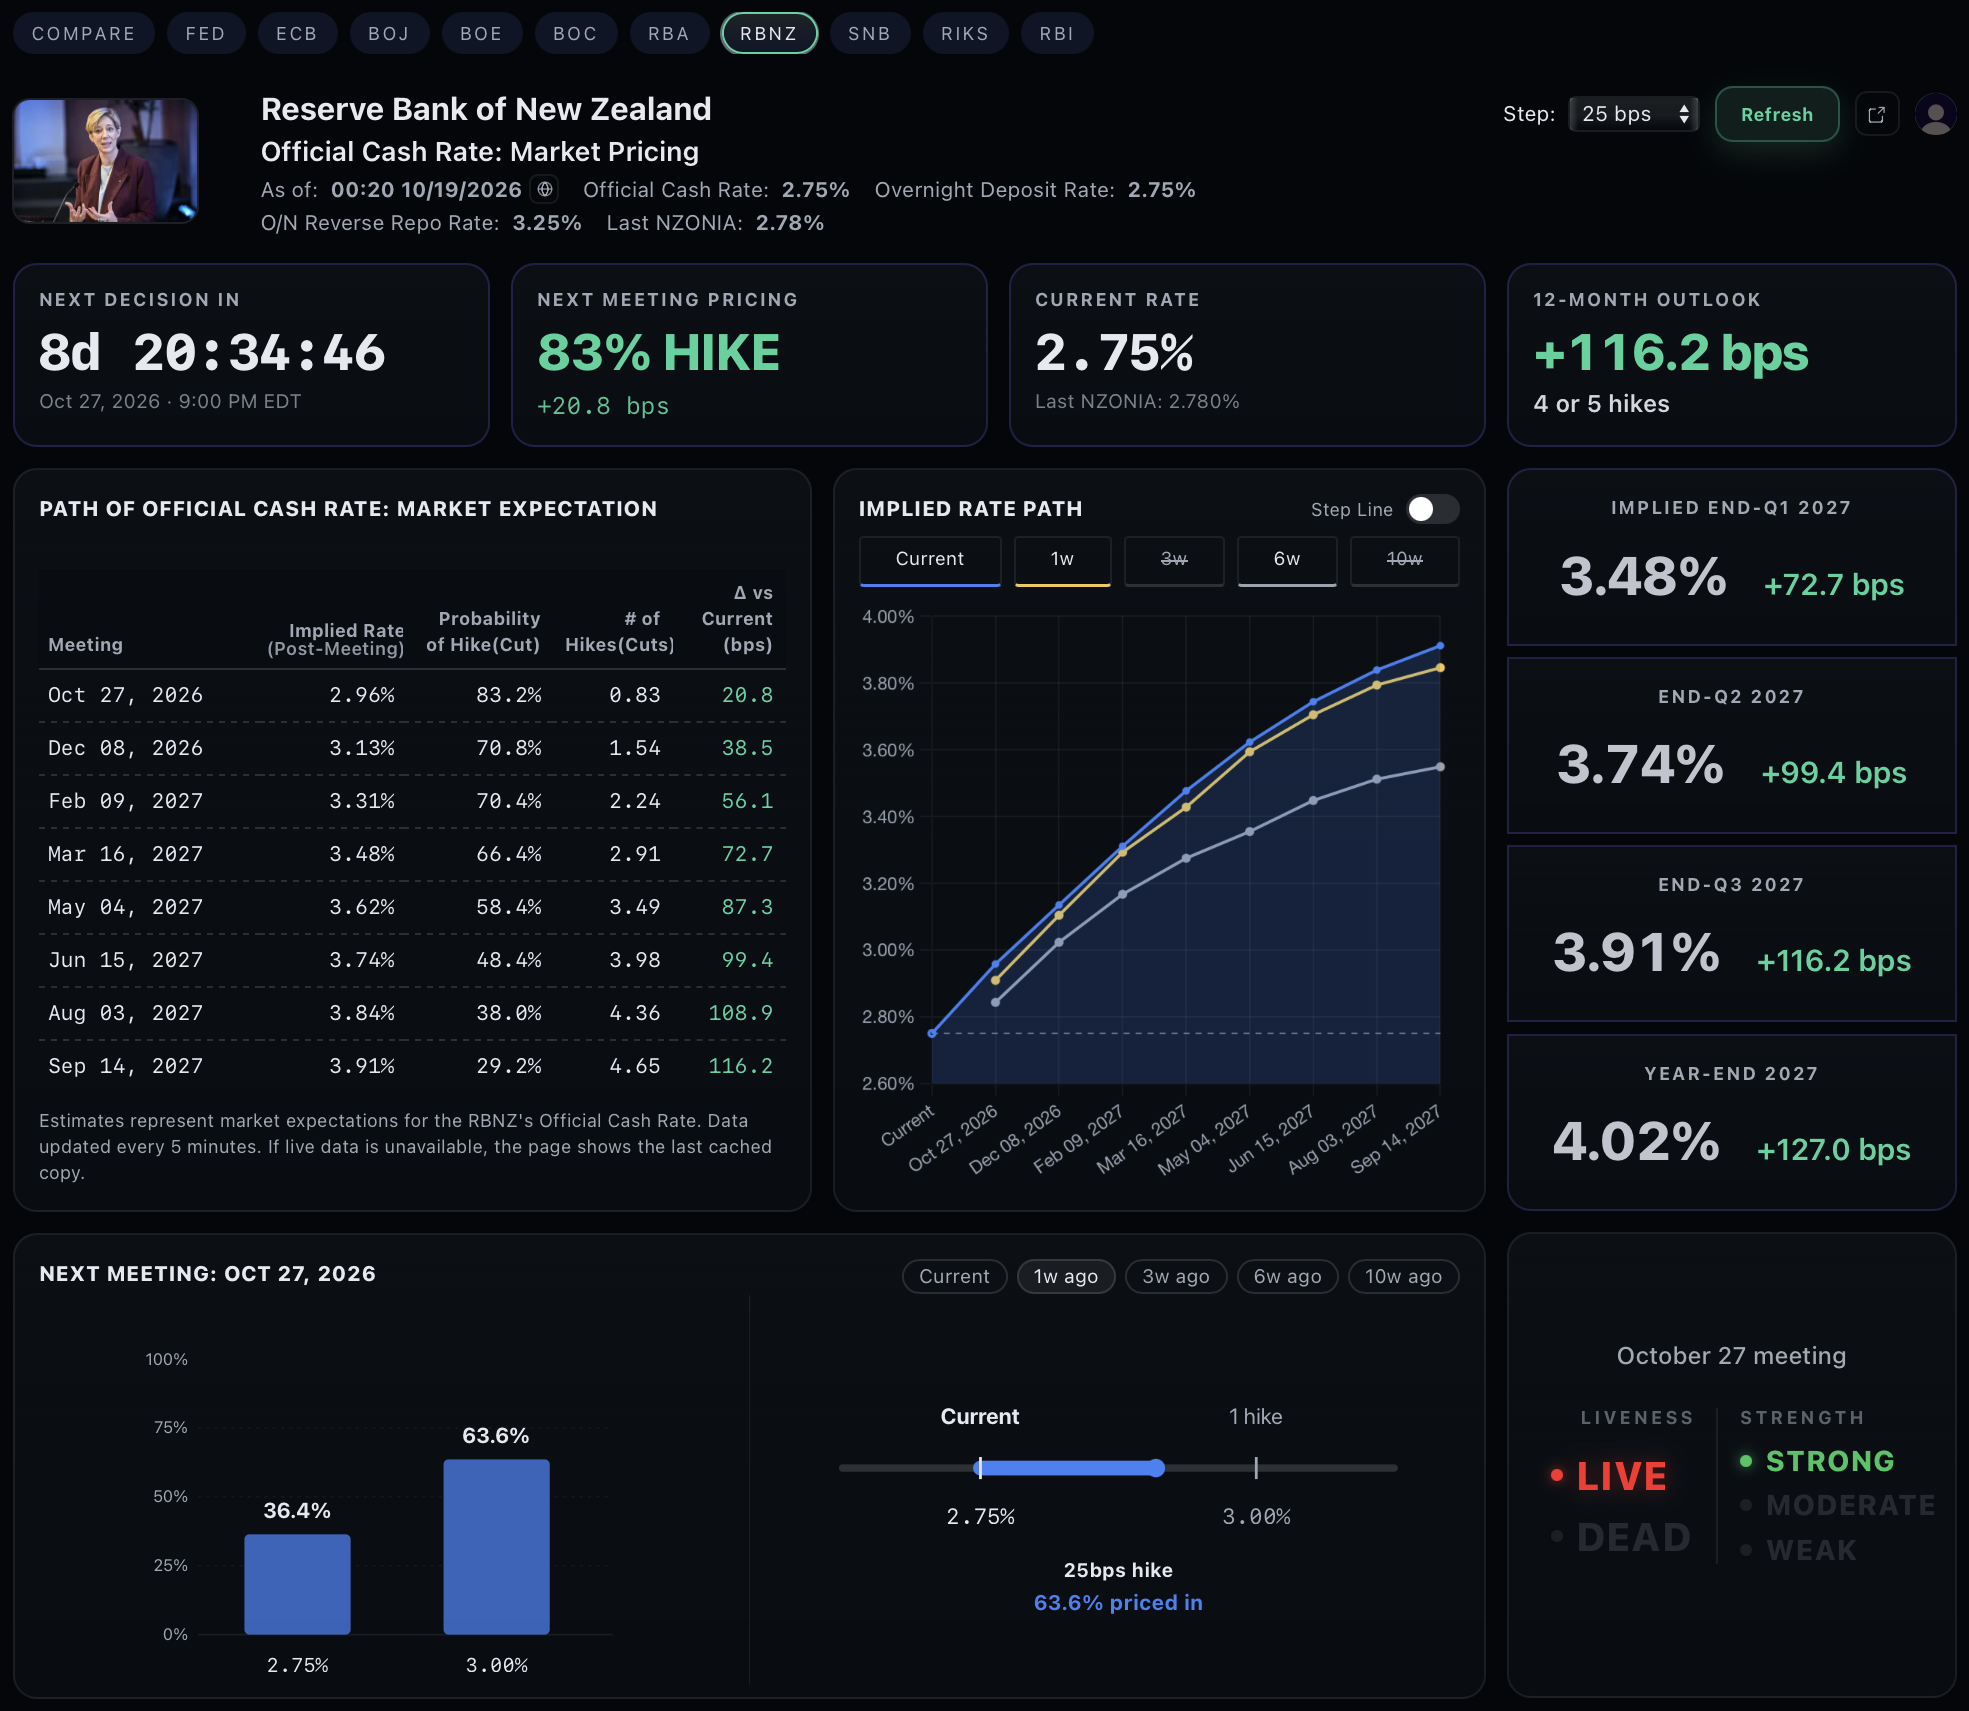Click the 63.6% bar for 3.00%
Image resolution: width=1969 pixels, height=1711 pixels.
(496, 1547)
